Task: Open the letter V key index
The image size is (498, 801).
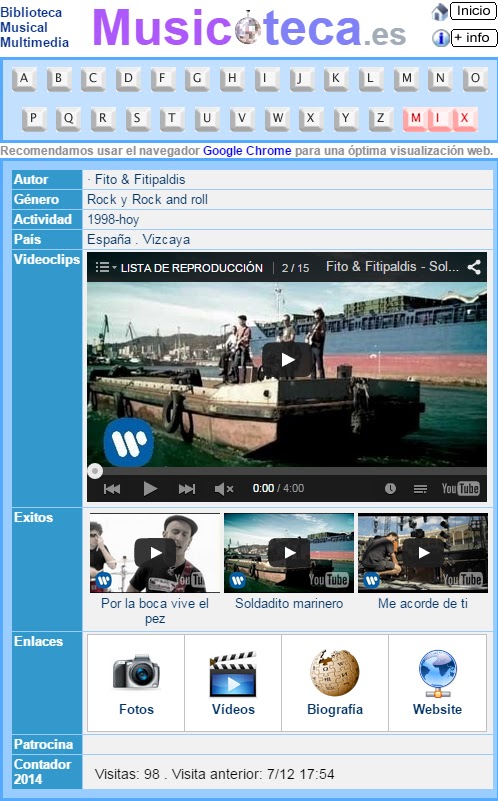Action: pyautogui.click(x=242, y=119)
